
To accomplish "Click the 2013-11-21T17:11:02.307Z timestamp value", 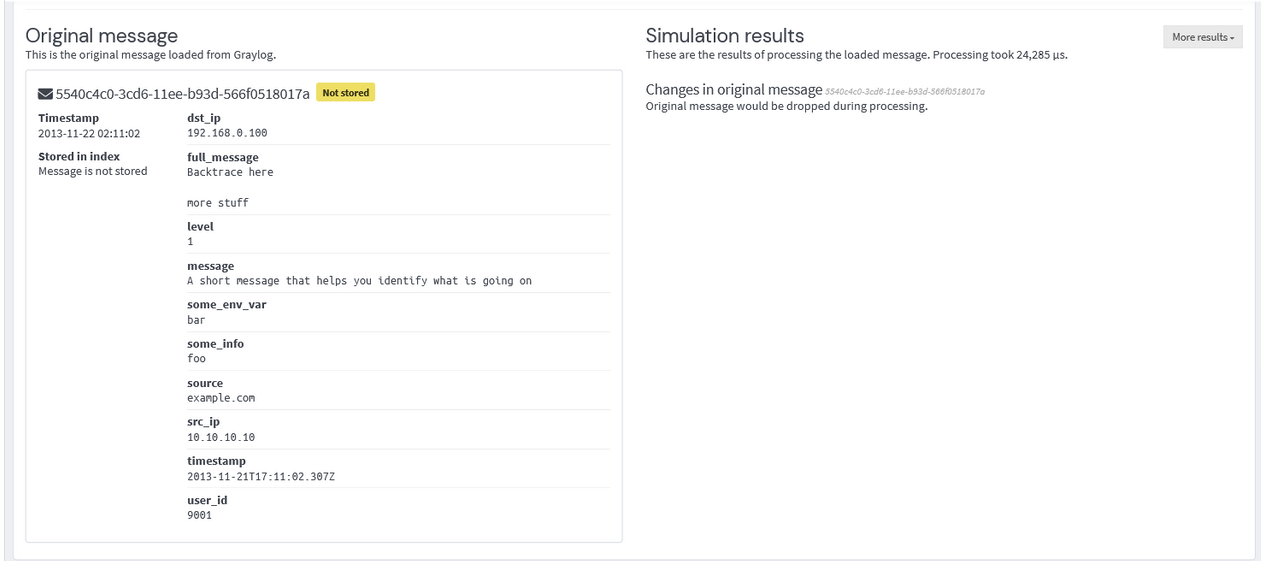I will tap(261, 476).
